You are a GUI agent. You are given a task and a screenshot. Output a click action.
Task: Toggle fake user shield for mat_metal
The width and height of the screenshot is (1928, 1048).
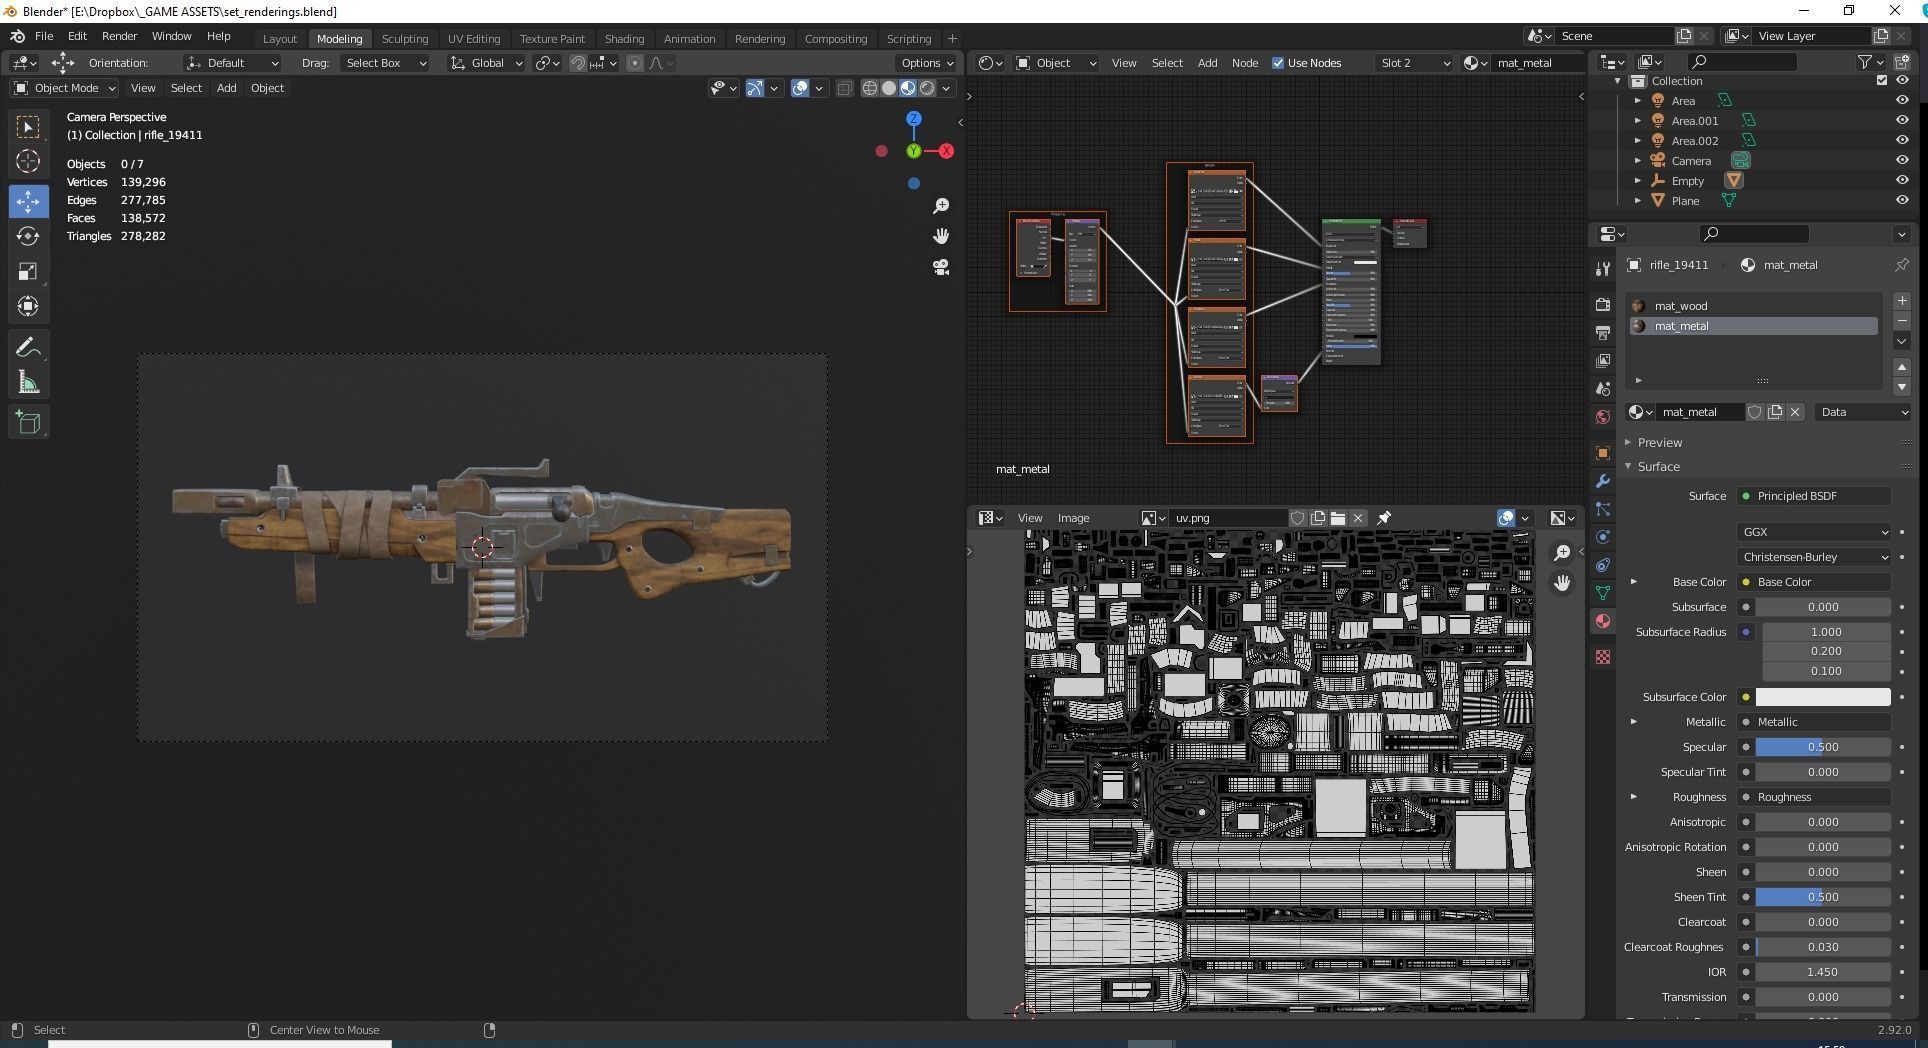coord(1755,412)
